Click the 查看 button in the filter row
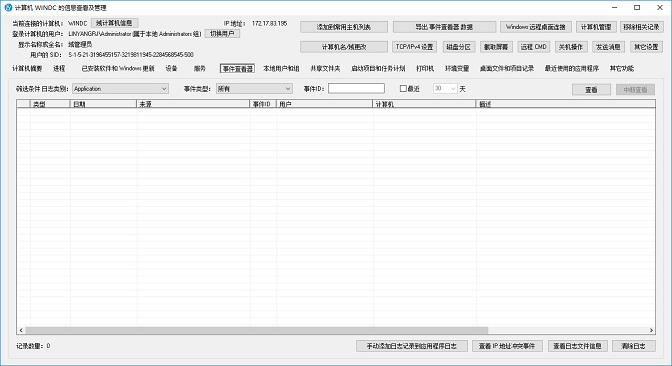Image resolution: width=672 pixels, height=366 pixels. coord(591,90)
